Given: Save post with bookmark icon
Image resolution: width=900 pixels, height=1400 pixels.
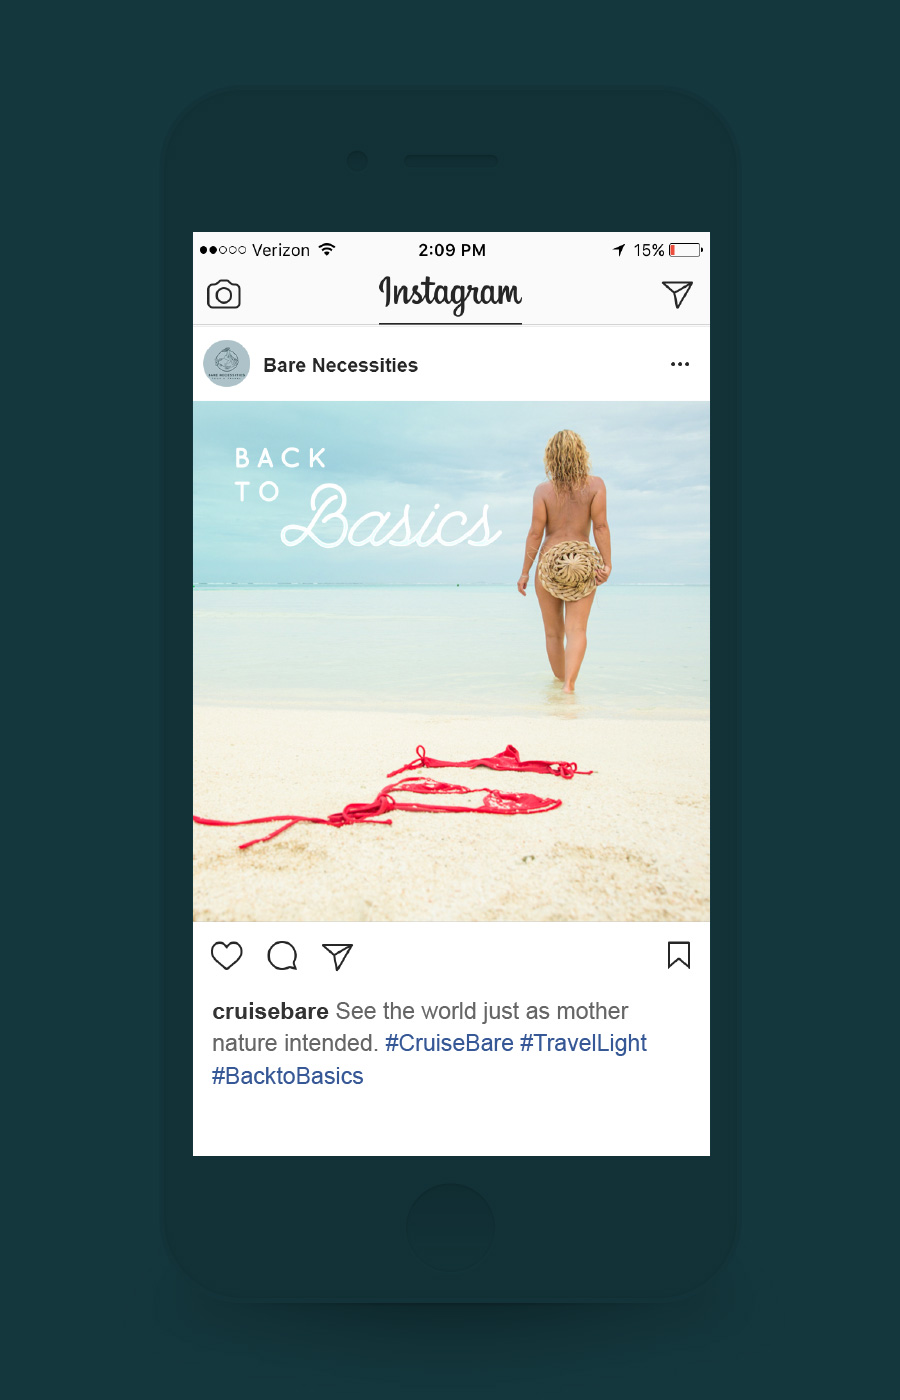Looking at the screenshot, I should [x=679, y=955].
